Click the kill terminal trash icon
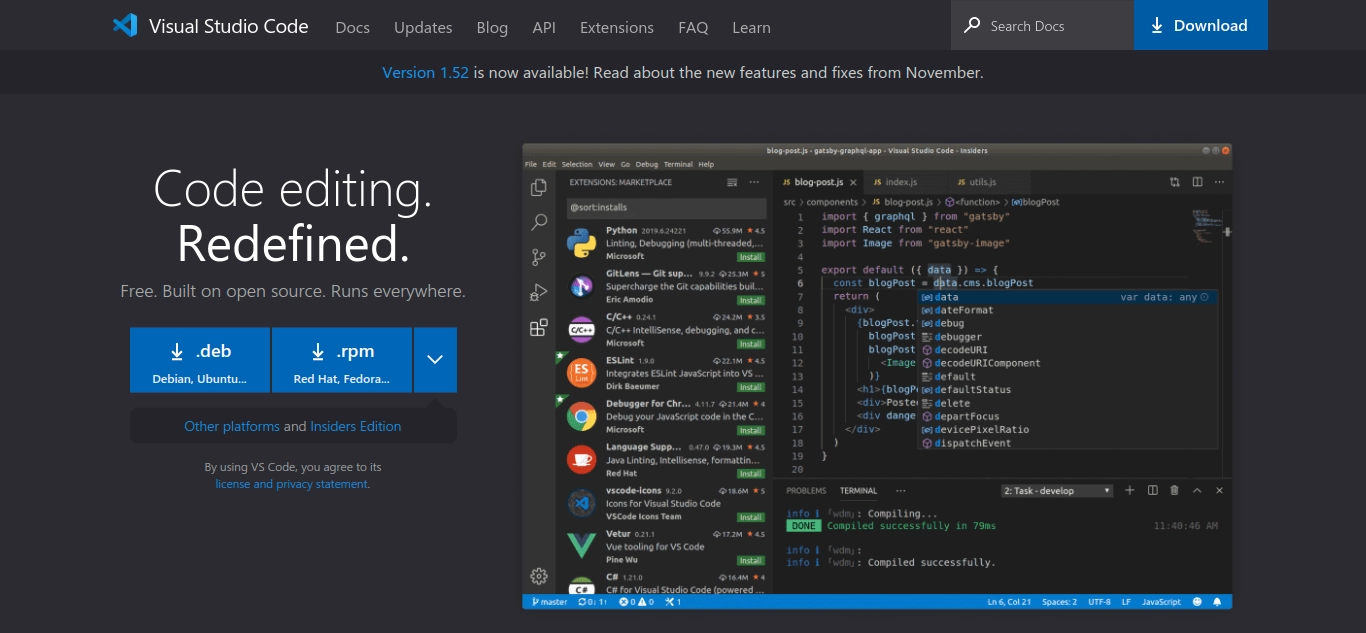Image resolution: width=1366 pixels, height=633 pixels. click(x=1175, y=490)
